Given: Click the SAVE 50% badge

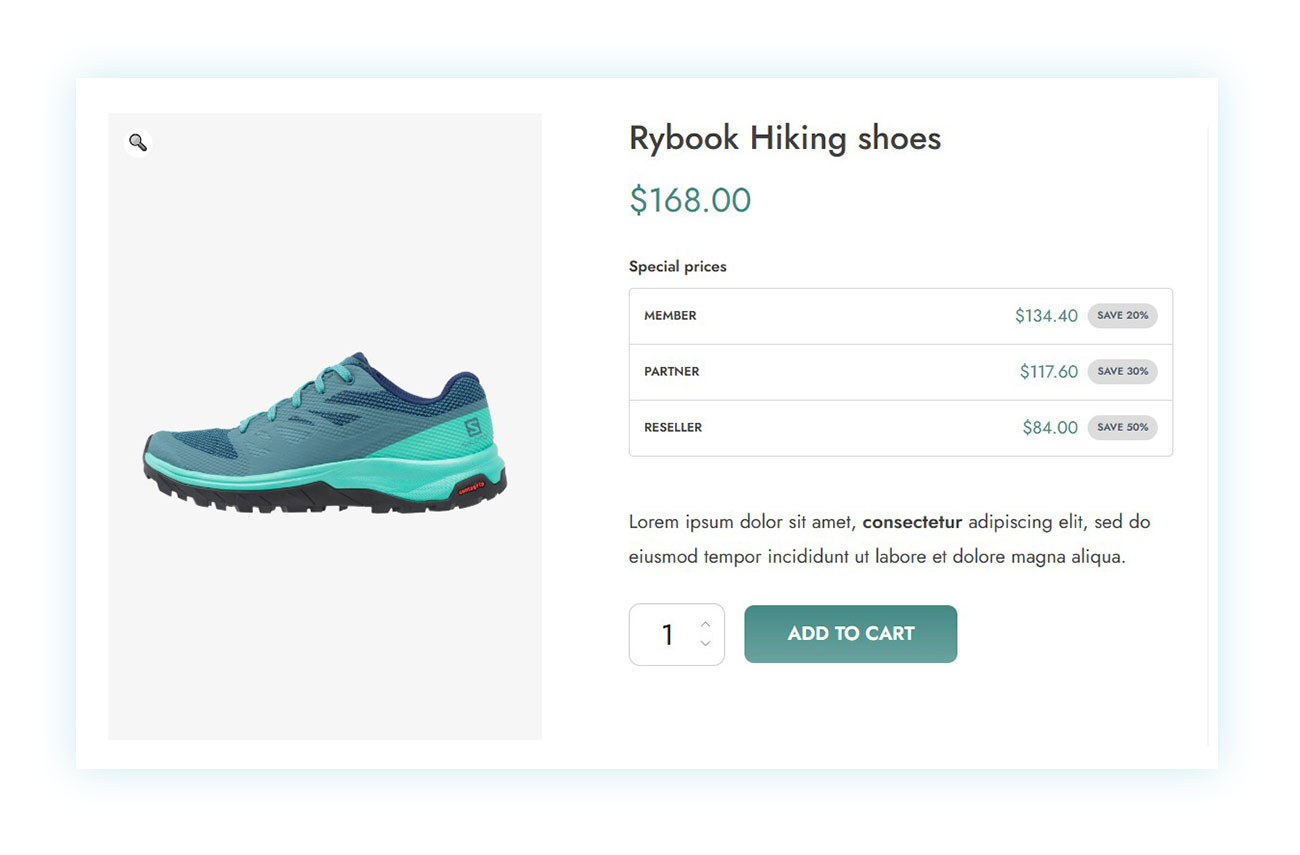Looking at the screenshot, I should pyautogui.click(x=1122, y=428).
